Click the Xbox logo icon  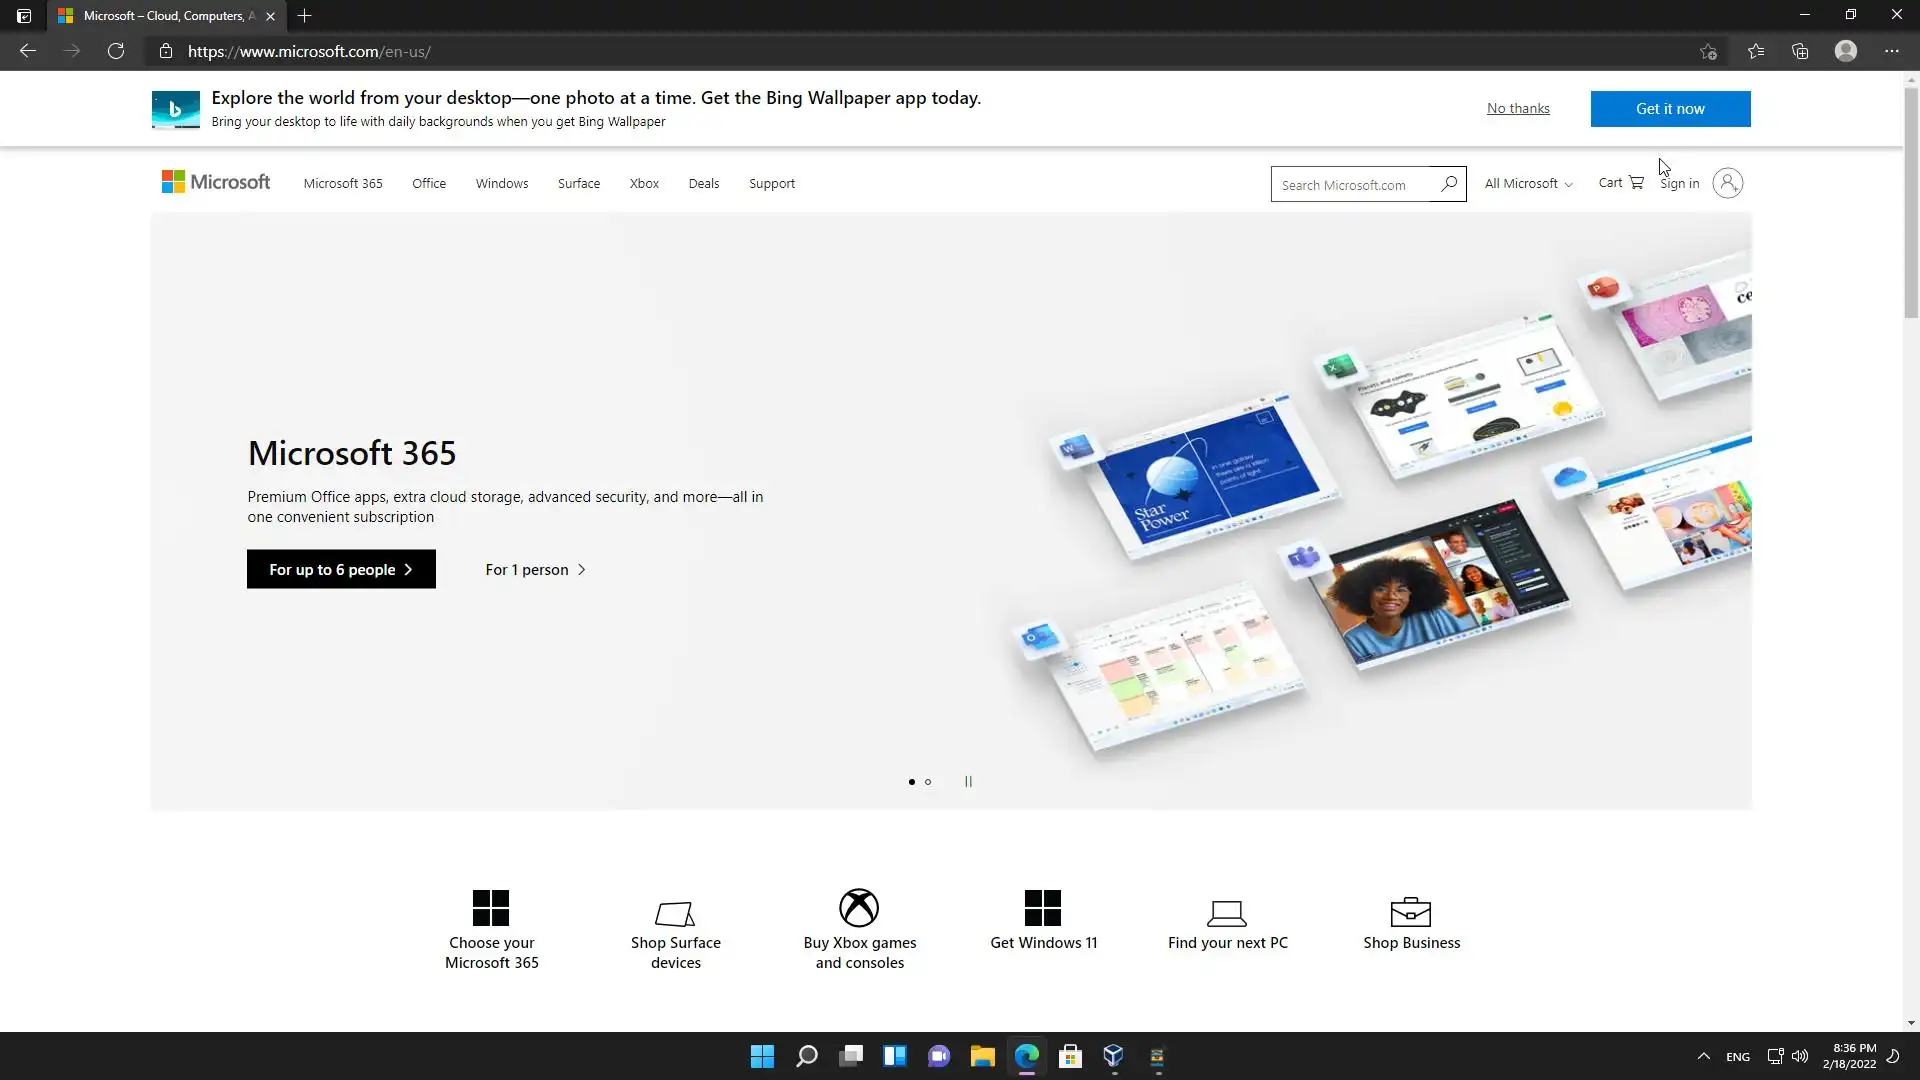click(859, 908)
